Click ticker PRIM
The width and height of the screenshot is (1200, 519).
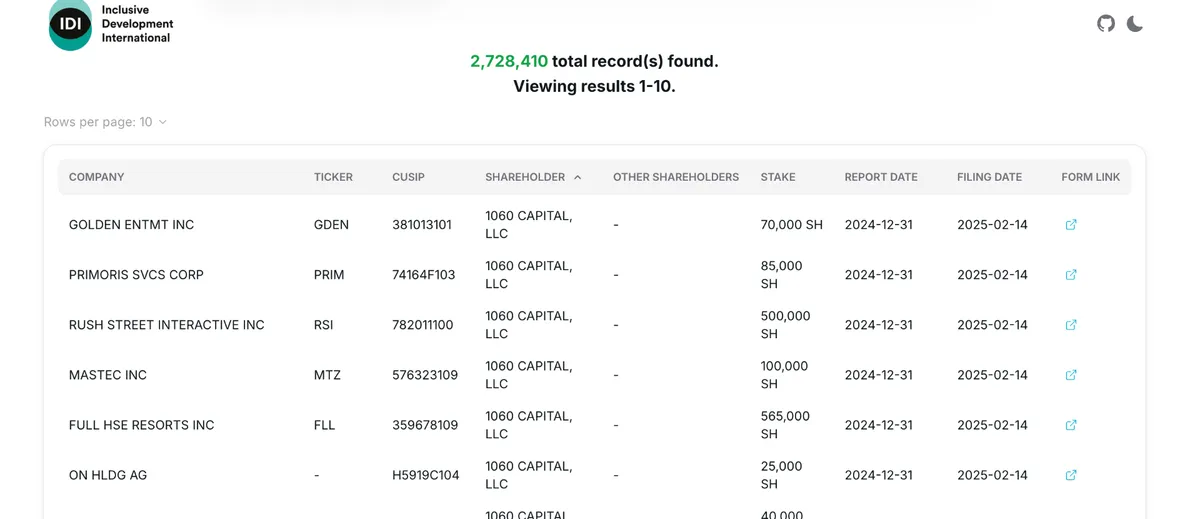tap(329, 275)
